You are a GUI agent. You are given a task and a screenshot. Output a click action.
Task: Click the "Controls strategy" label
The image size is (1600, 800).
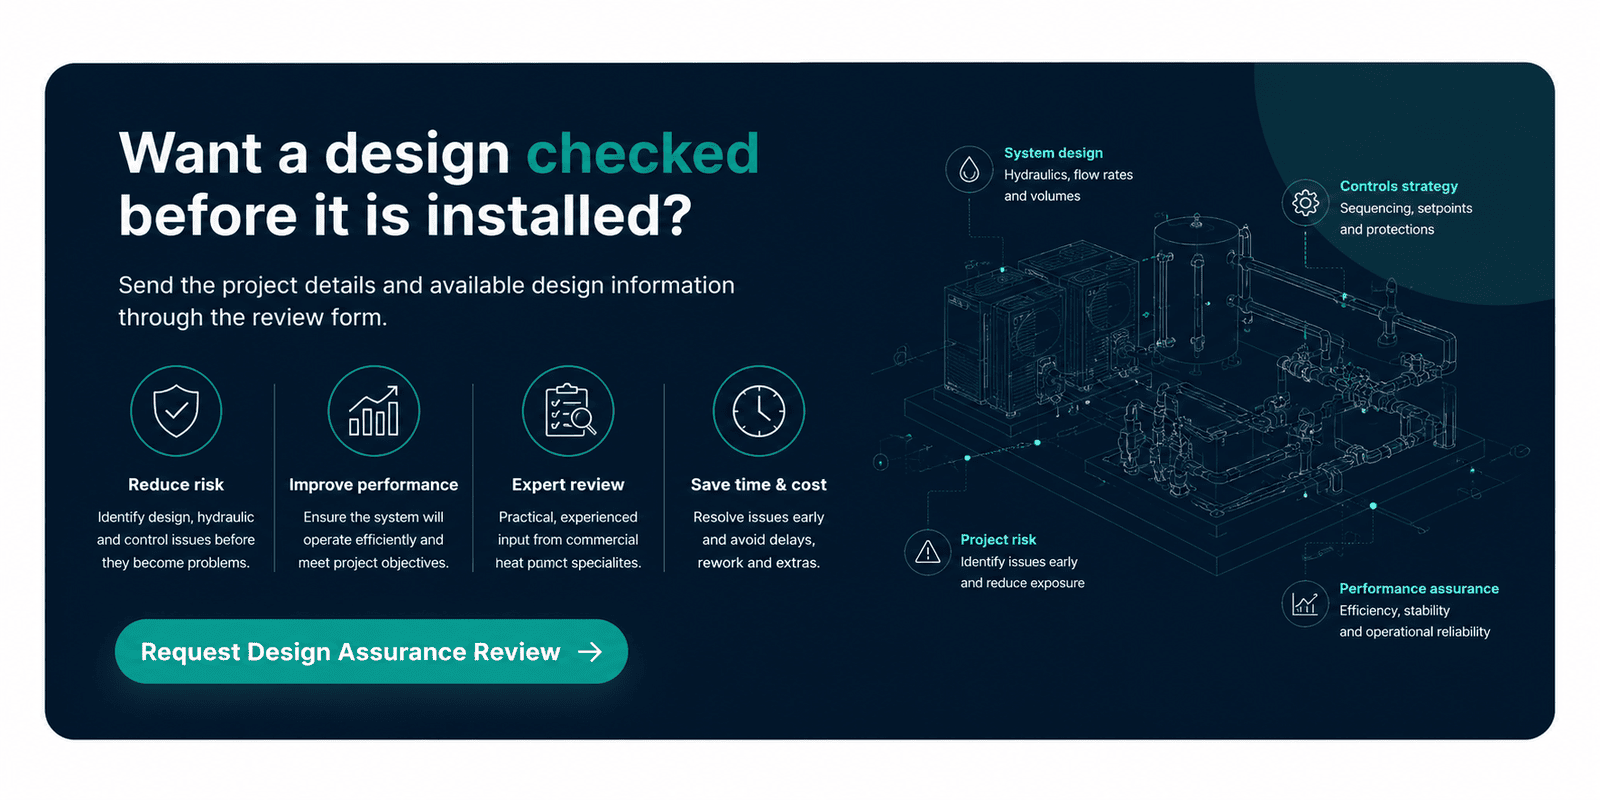point(1399,186)
